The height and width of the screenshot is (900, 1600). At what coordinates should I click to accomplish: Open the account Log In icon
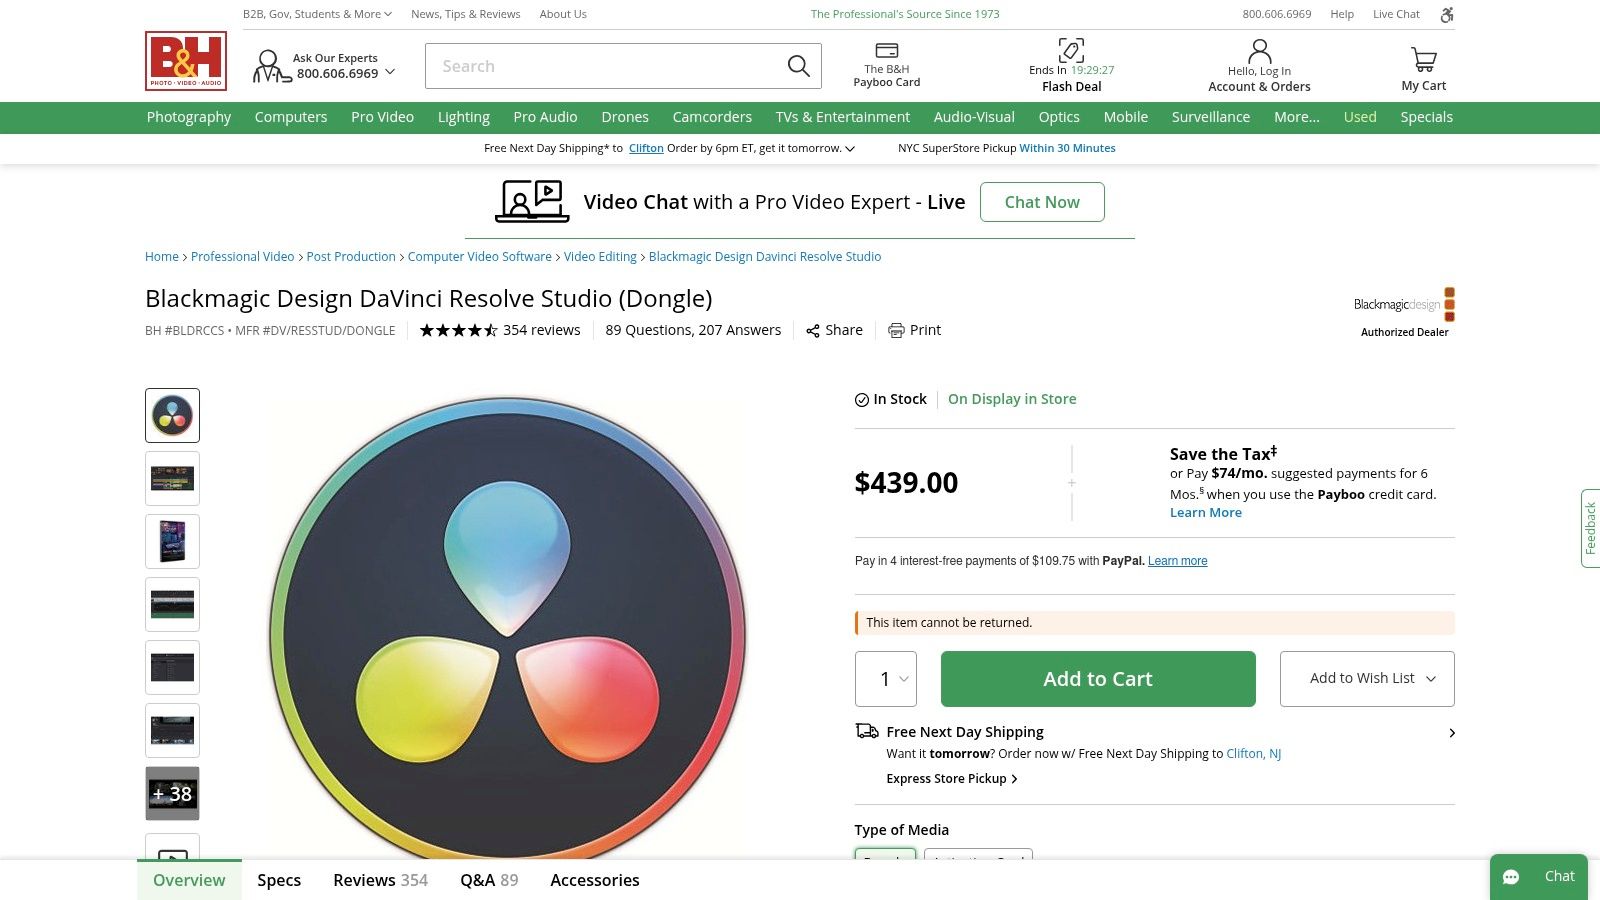coord(1259,51)
